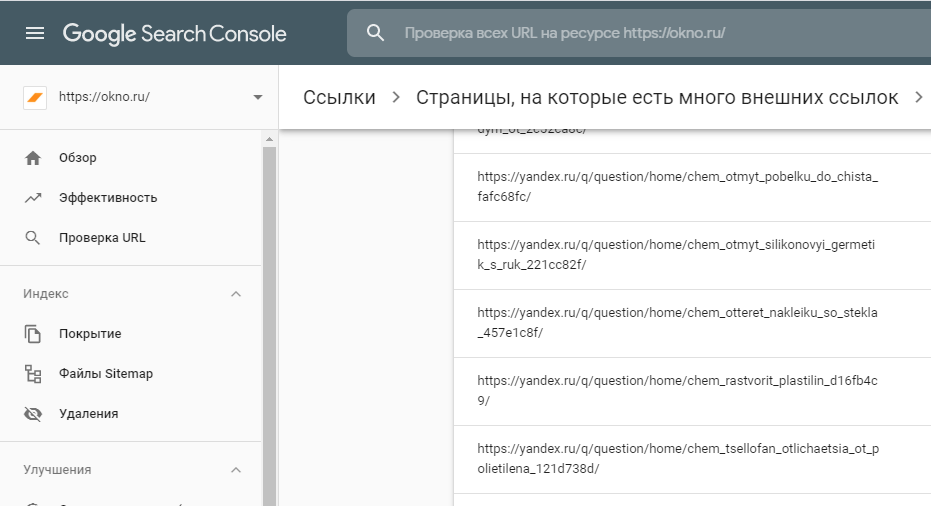
Task: Open the https://okno.ru/ property dropdown
Action: pyautogui.click(x=258, y=97)
